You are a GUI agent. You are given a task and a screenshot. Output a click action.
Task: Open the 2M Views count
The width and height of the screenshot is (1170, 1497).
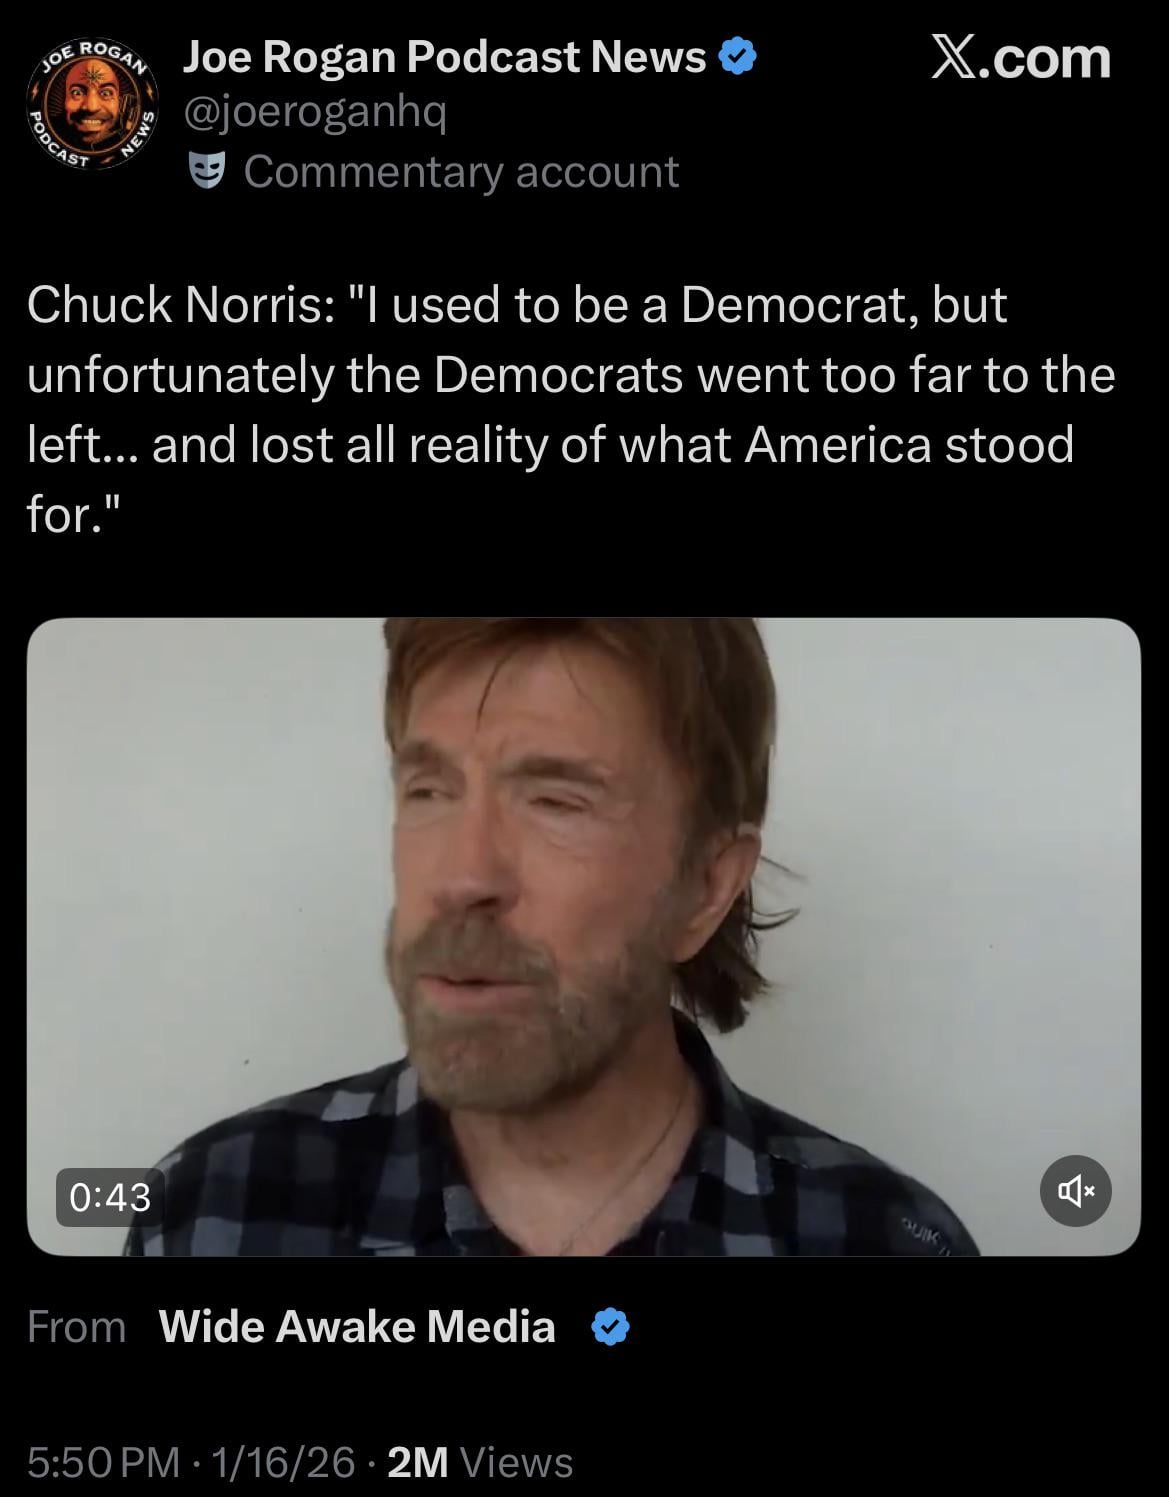(479, 1462)
